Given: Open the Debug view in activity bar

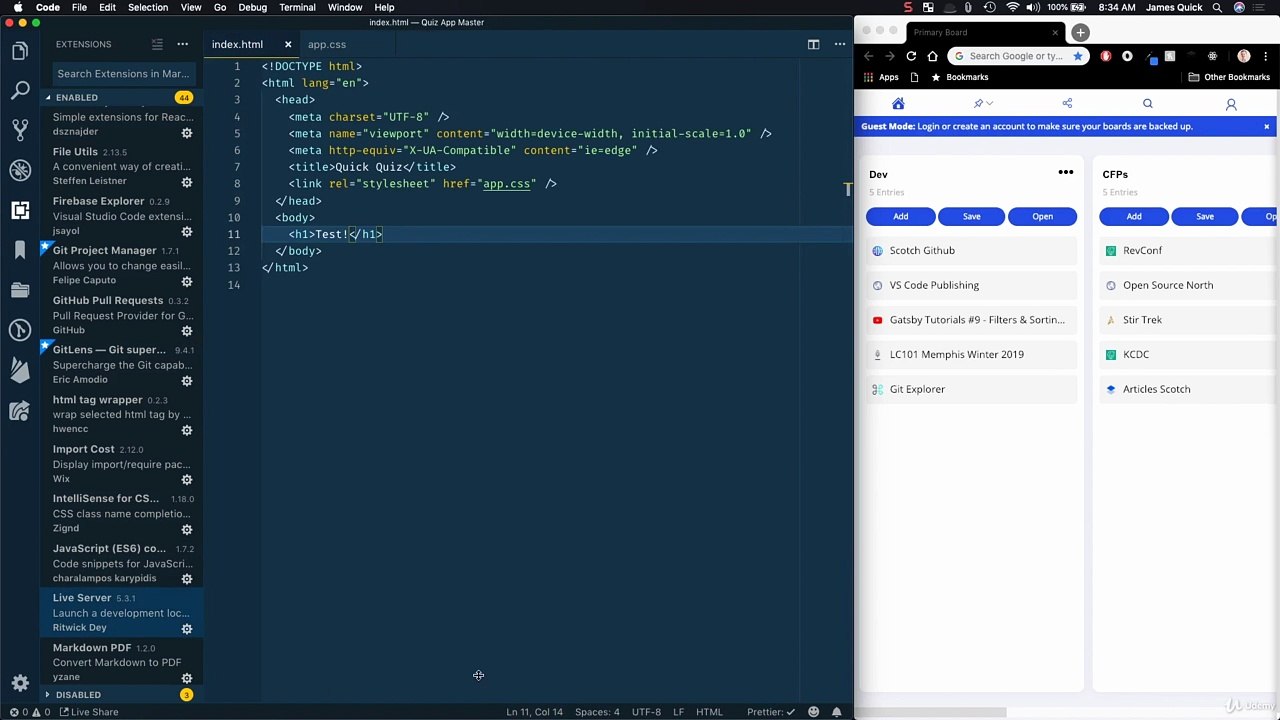Looking at the screenshot, I should [x=20, y=170].
